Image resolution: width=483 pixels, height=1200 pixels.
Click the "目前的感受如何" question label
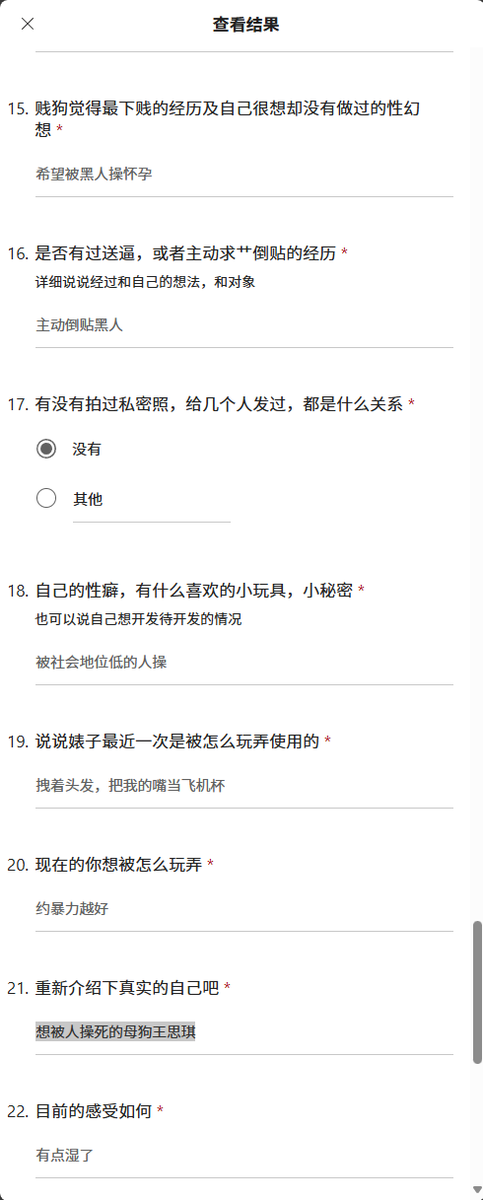[x=94, y=1110]
